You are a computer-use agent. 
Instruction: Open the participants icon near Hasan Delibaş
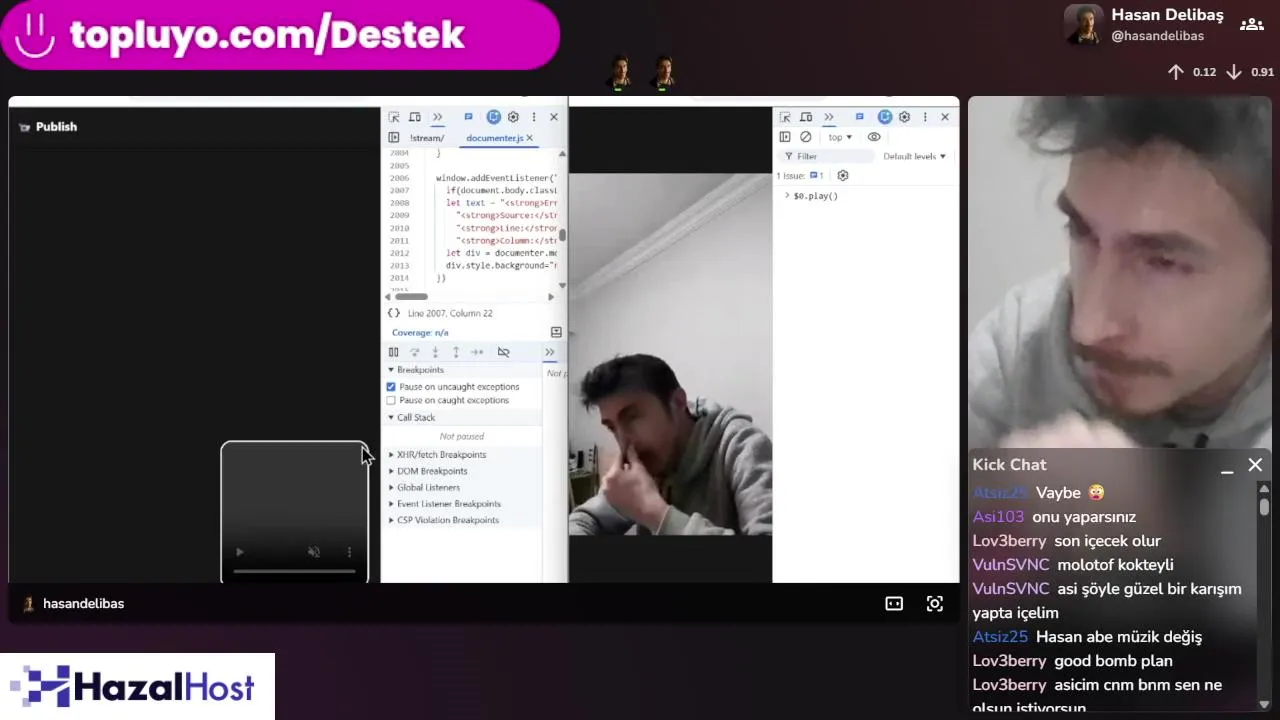click(x=1251, y=25)
